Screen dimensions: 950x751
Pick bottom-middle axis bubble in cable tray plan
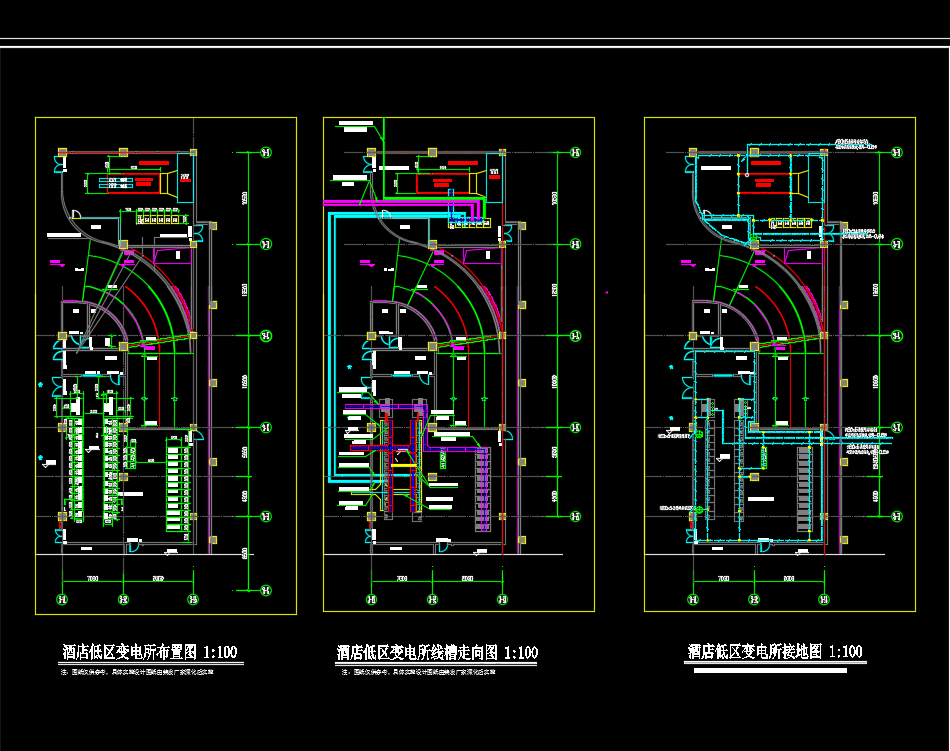pos(432,600)
